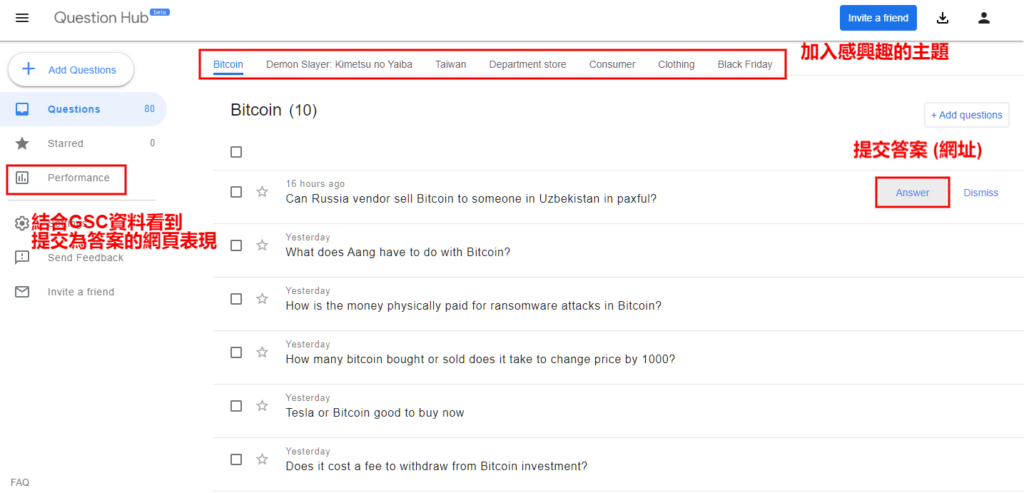Open Questions in the sidebar
The width and height of the screenshot is (1024, 493).
(83, 109)
